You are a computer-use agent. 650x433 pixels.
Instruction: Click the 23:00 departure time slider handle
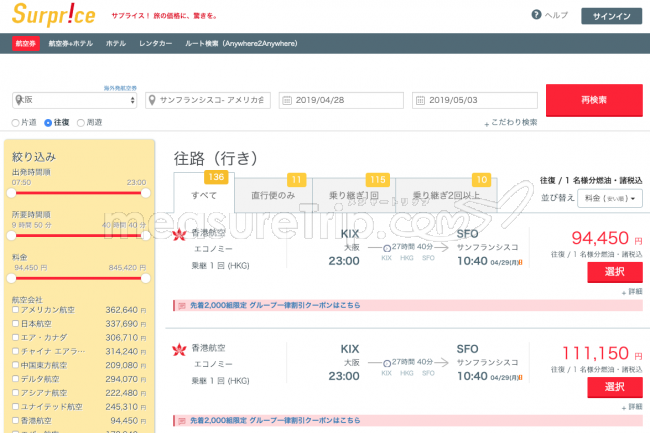pyautogui.click(x=146, y=193)
